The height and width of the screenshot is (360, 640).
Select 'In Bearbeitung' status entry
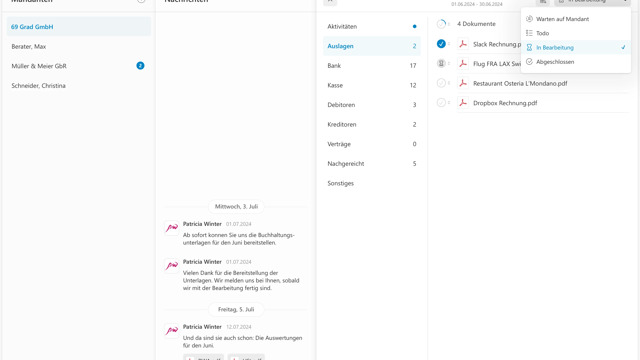click(576, 47)
